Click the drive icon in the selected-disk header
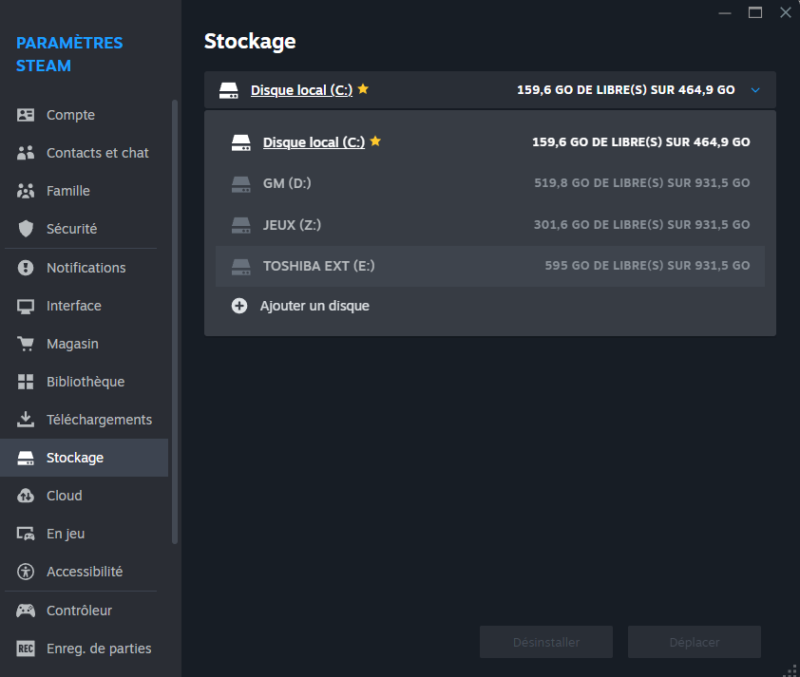Image resolution: width=800 pixels, height=677 pixels. click(x=229, y=90)
